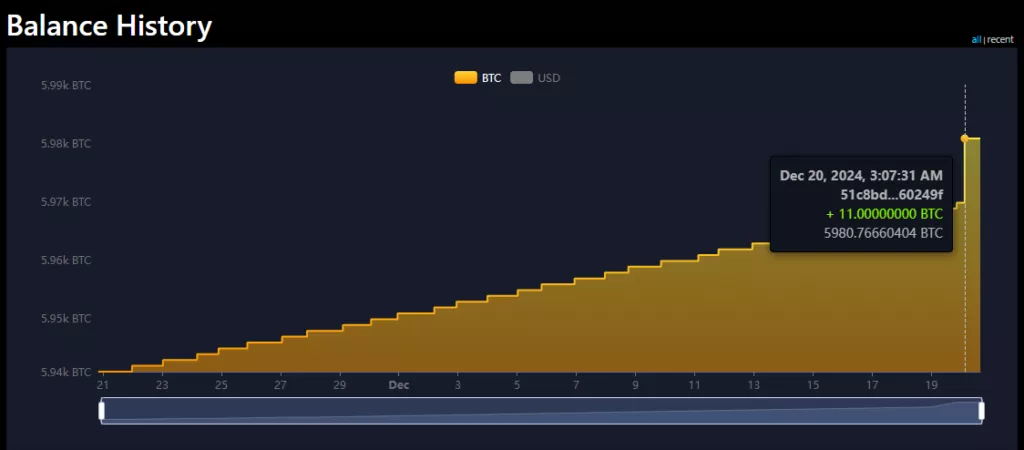The image size is (1024, 450).
Task: Switch to 'recent' balance history view
Action: [1000, 40]
